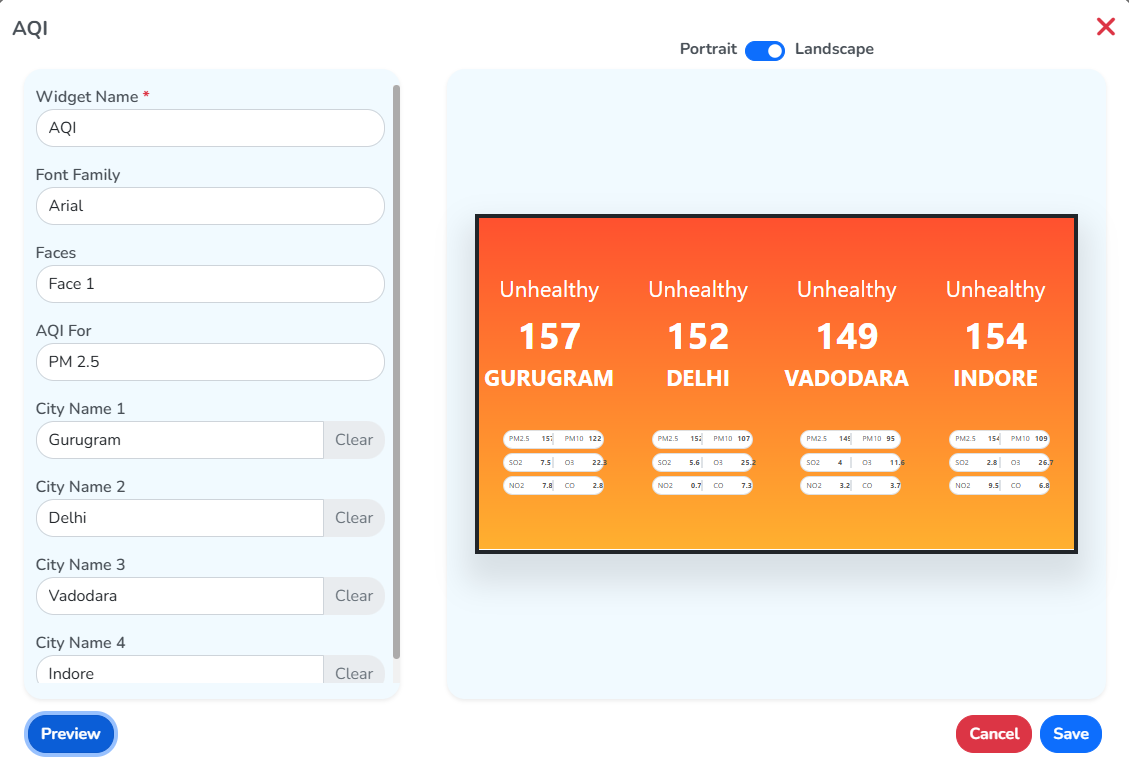This screenshot has height=762, width=1129.
Task: Click the City Name 1 field Gurugram
Action: point(180,440)
